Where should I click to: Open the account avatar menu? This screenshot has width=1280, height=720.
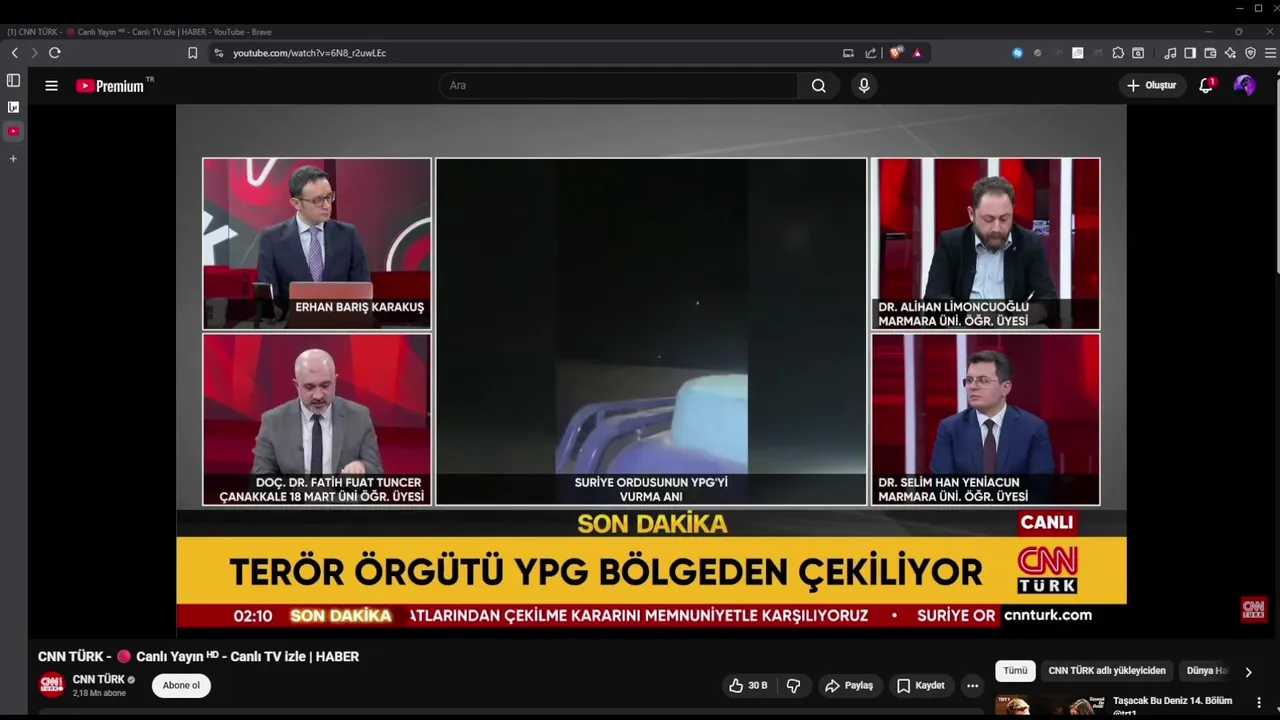[x=1244, y=86]
